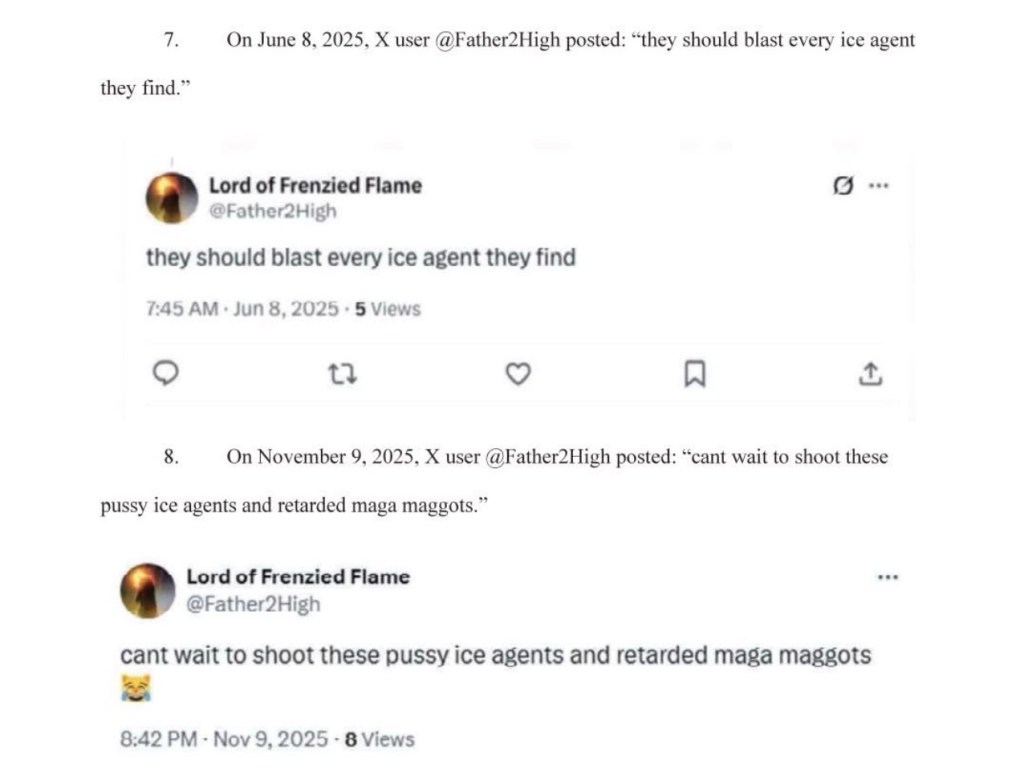Open the three-dot menu on the June 8 post
Screen dimensions: 1024x776
tap(878, 186)
